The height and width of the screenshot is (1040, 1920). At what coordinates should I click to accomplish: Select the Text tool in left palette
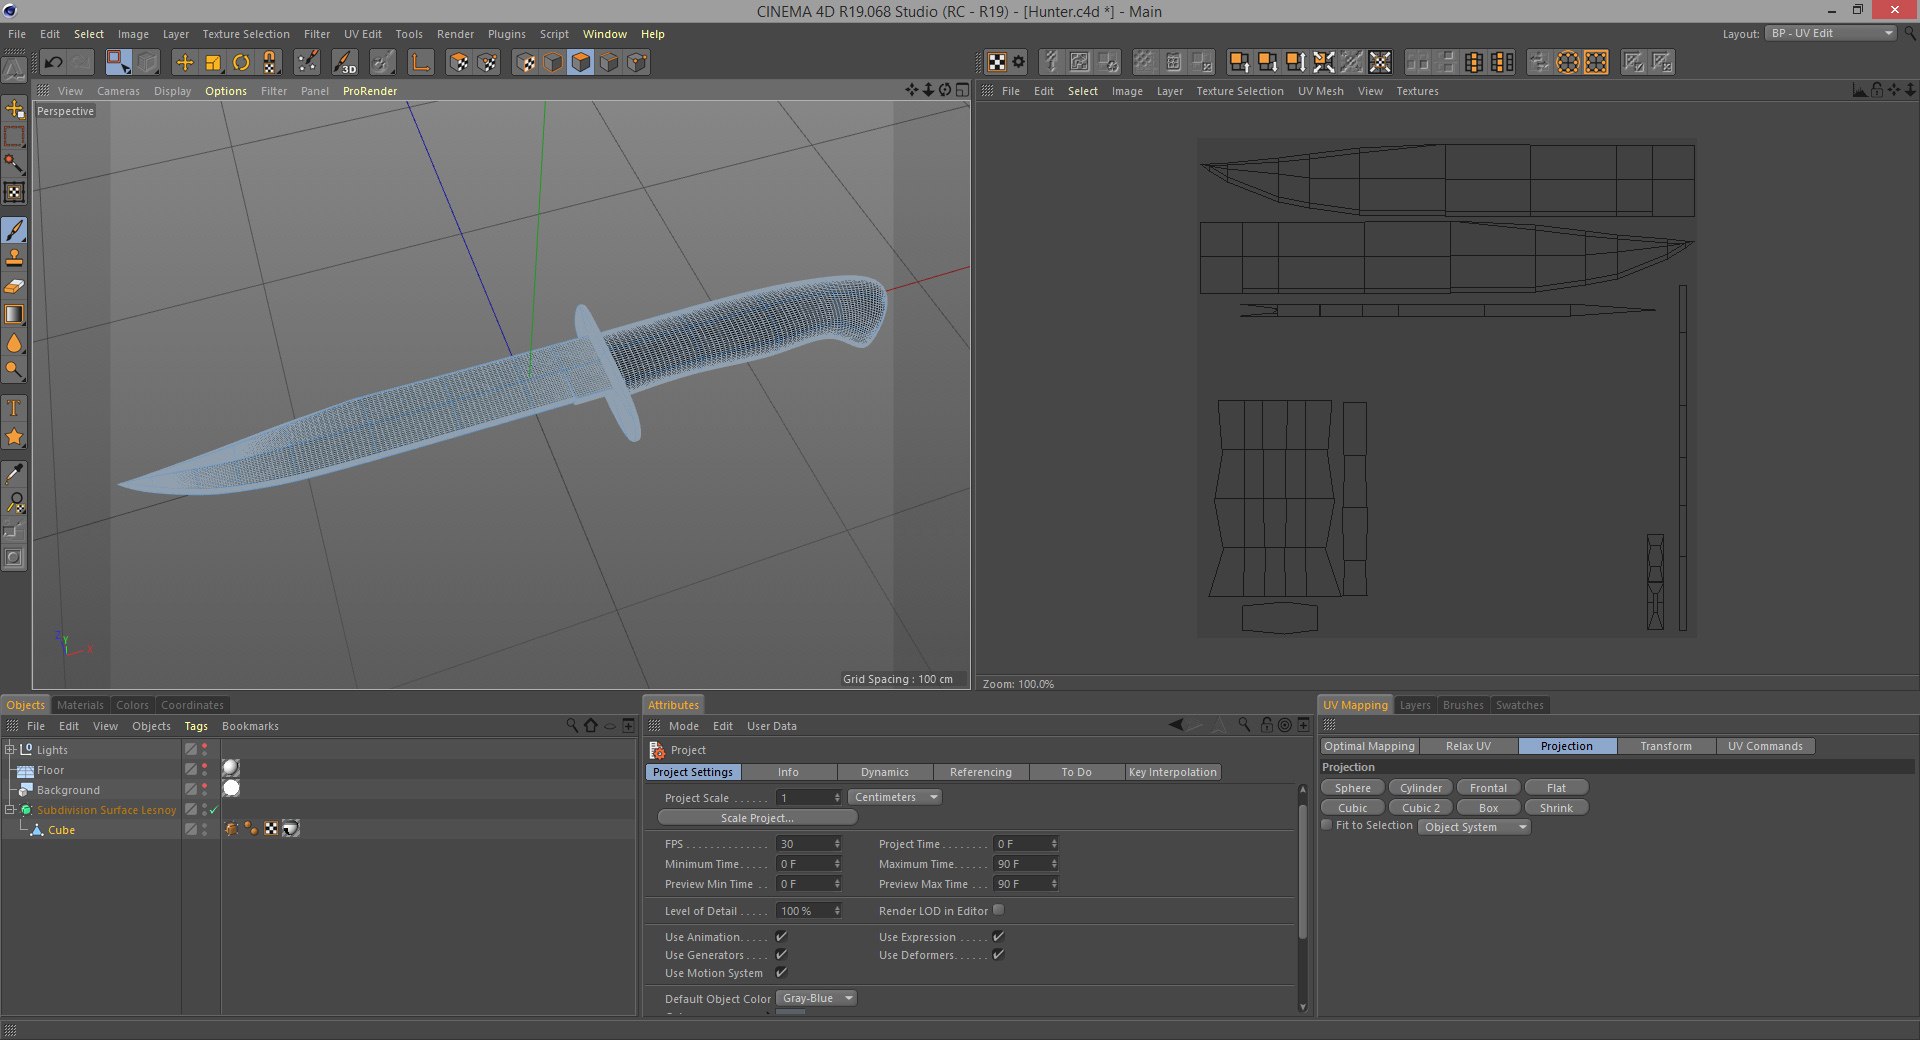(x=14, y=408)
